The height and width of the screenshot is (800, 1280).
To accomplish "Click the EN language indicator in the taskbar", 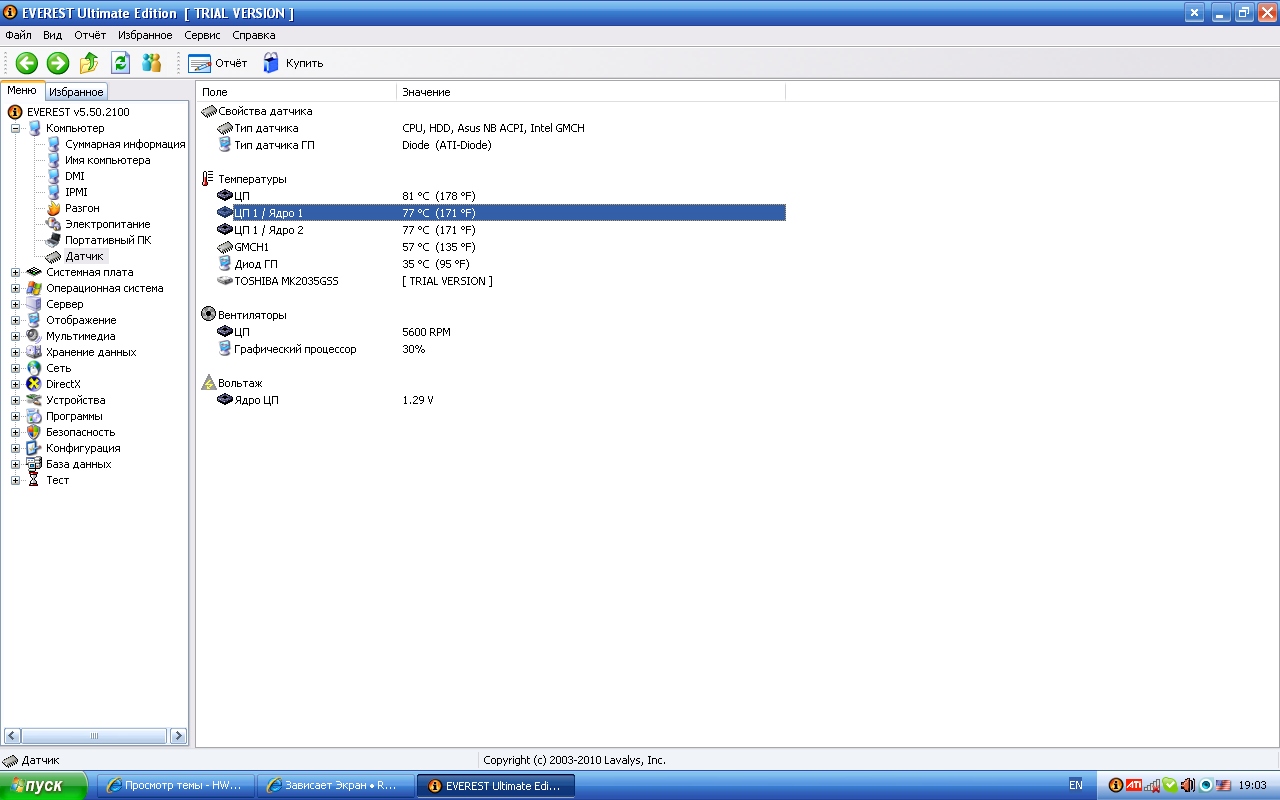I will point(1076,786).
